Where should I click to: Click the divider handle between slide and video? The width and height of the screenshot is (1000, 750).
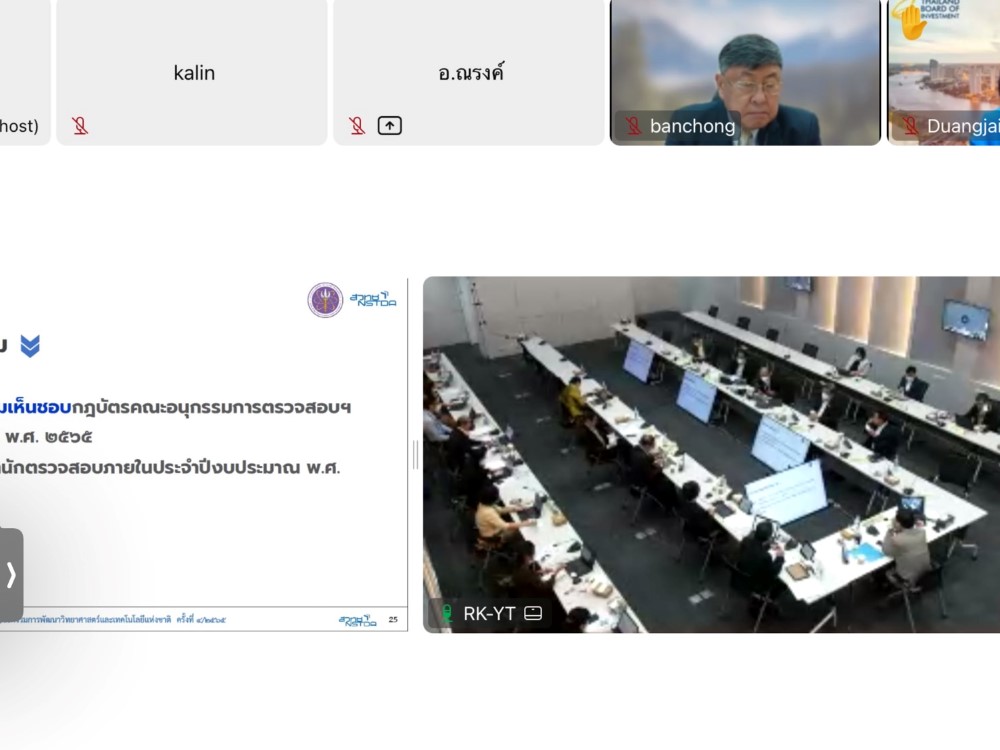(415, 455)
